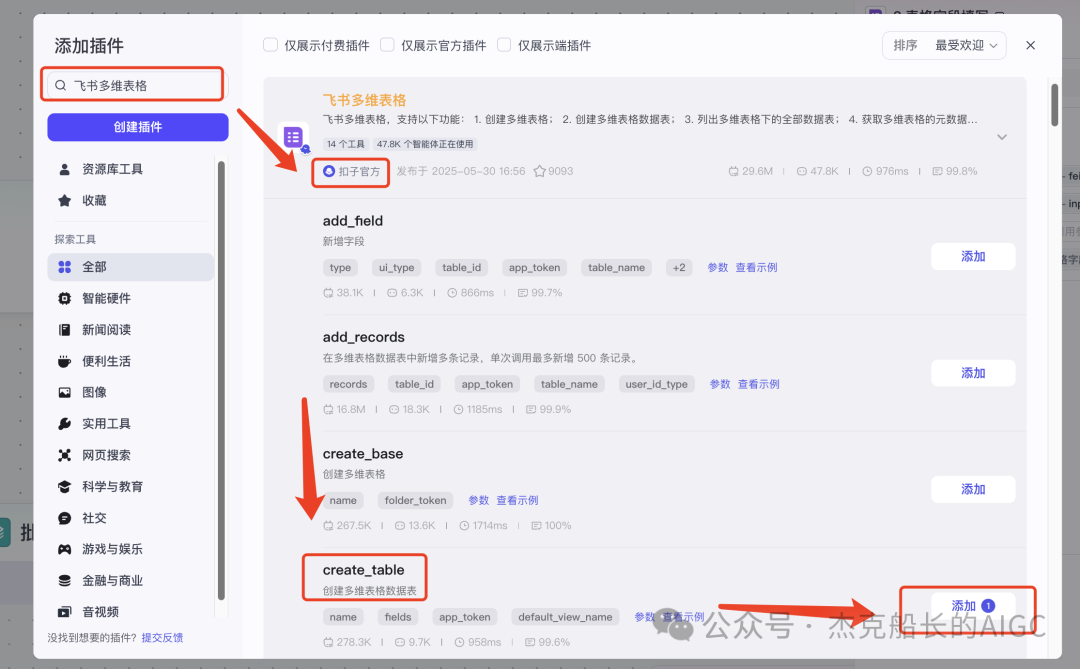The width and height of the screenshot is (1080, 669).
Task: Open 参数 link for create_base
Action: pyautogui.click(x=479, y=500)
